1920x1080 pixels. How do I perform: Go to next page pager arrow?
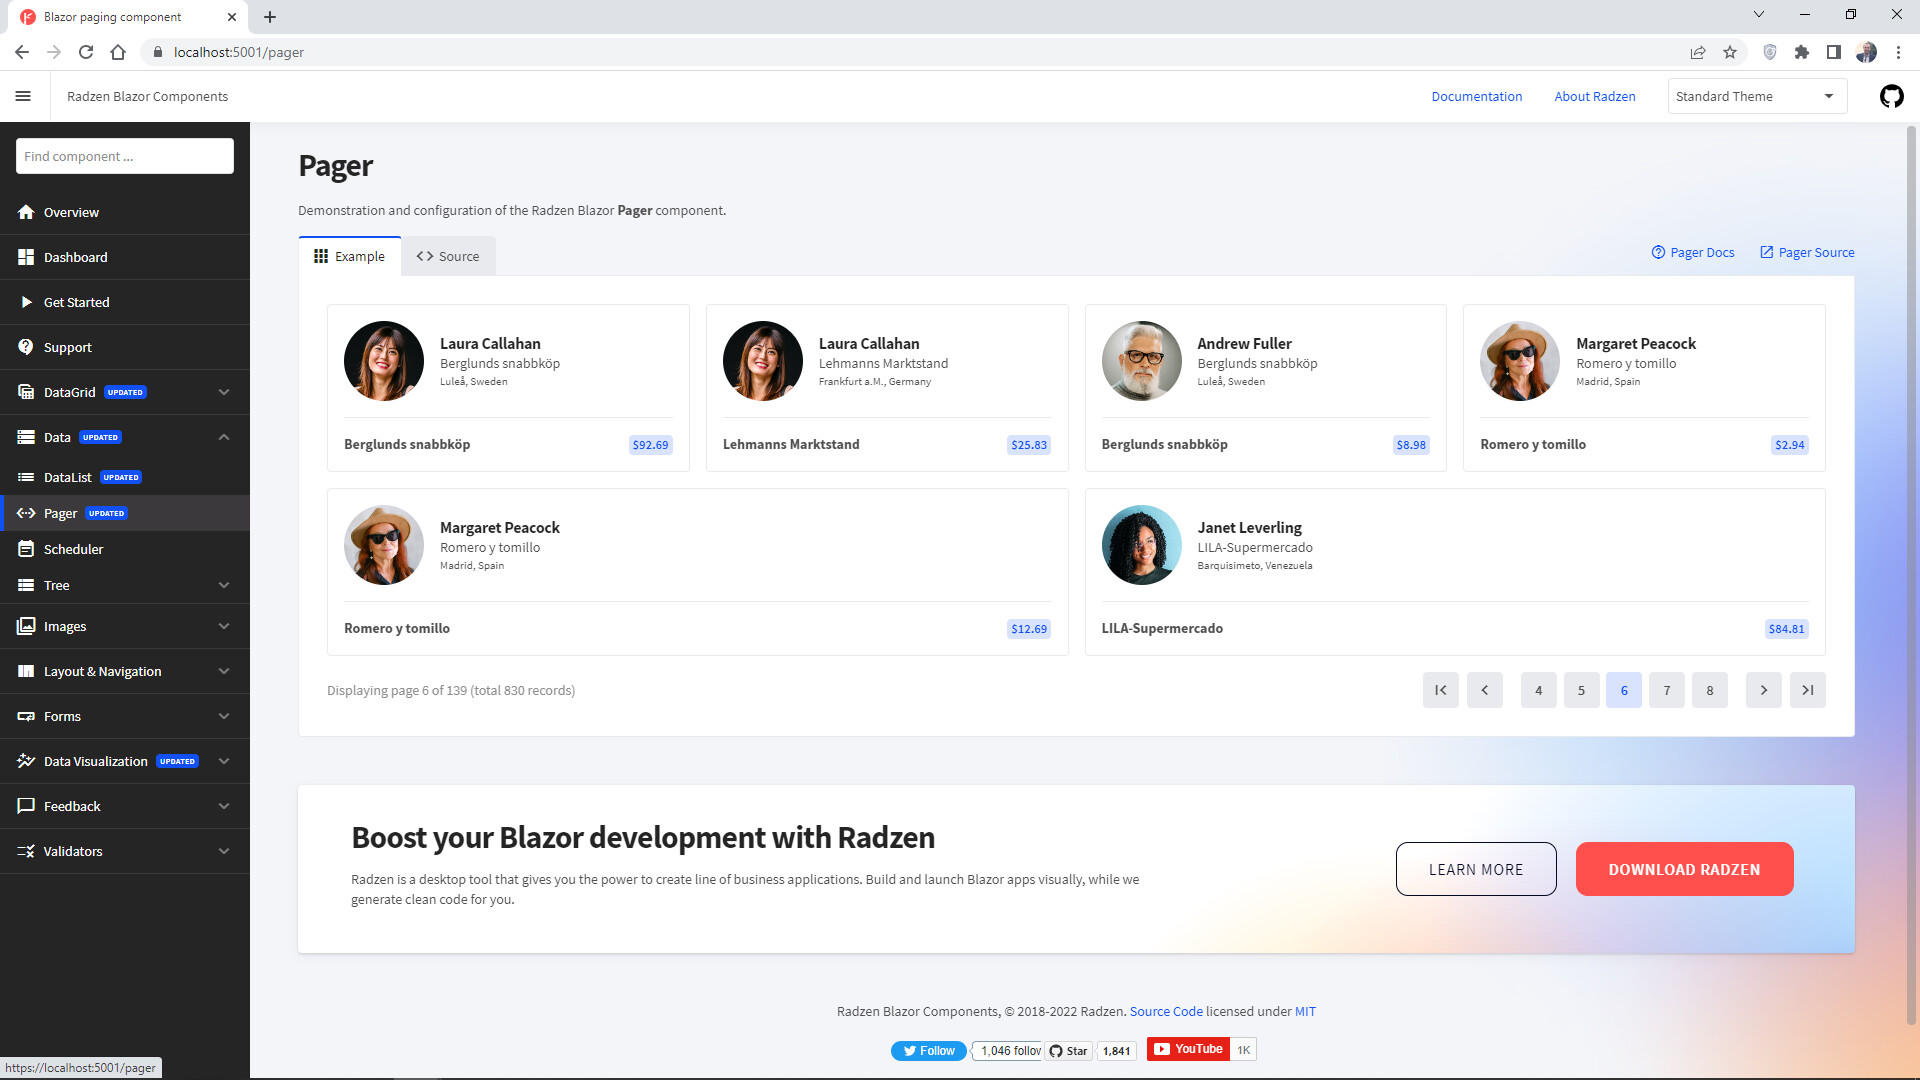pos(1763,690)
